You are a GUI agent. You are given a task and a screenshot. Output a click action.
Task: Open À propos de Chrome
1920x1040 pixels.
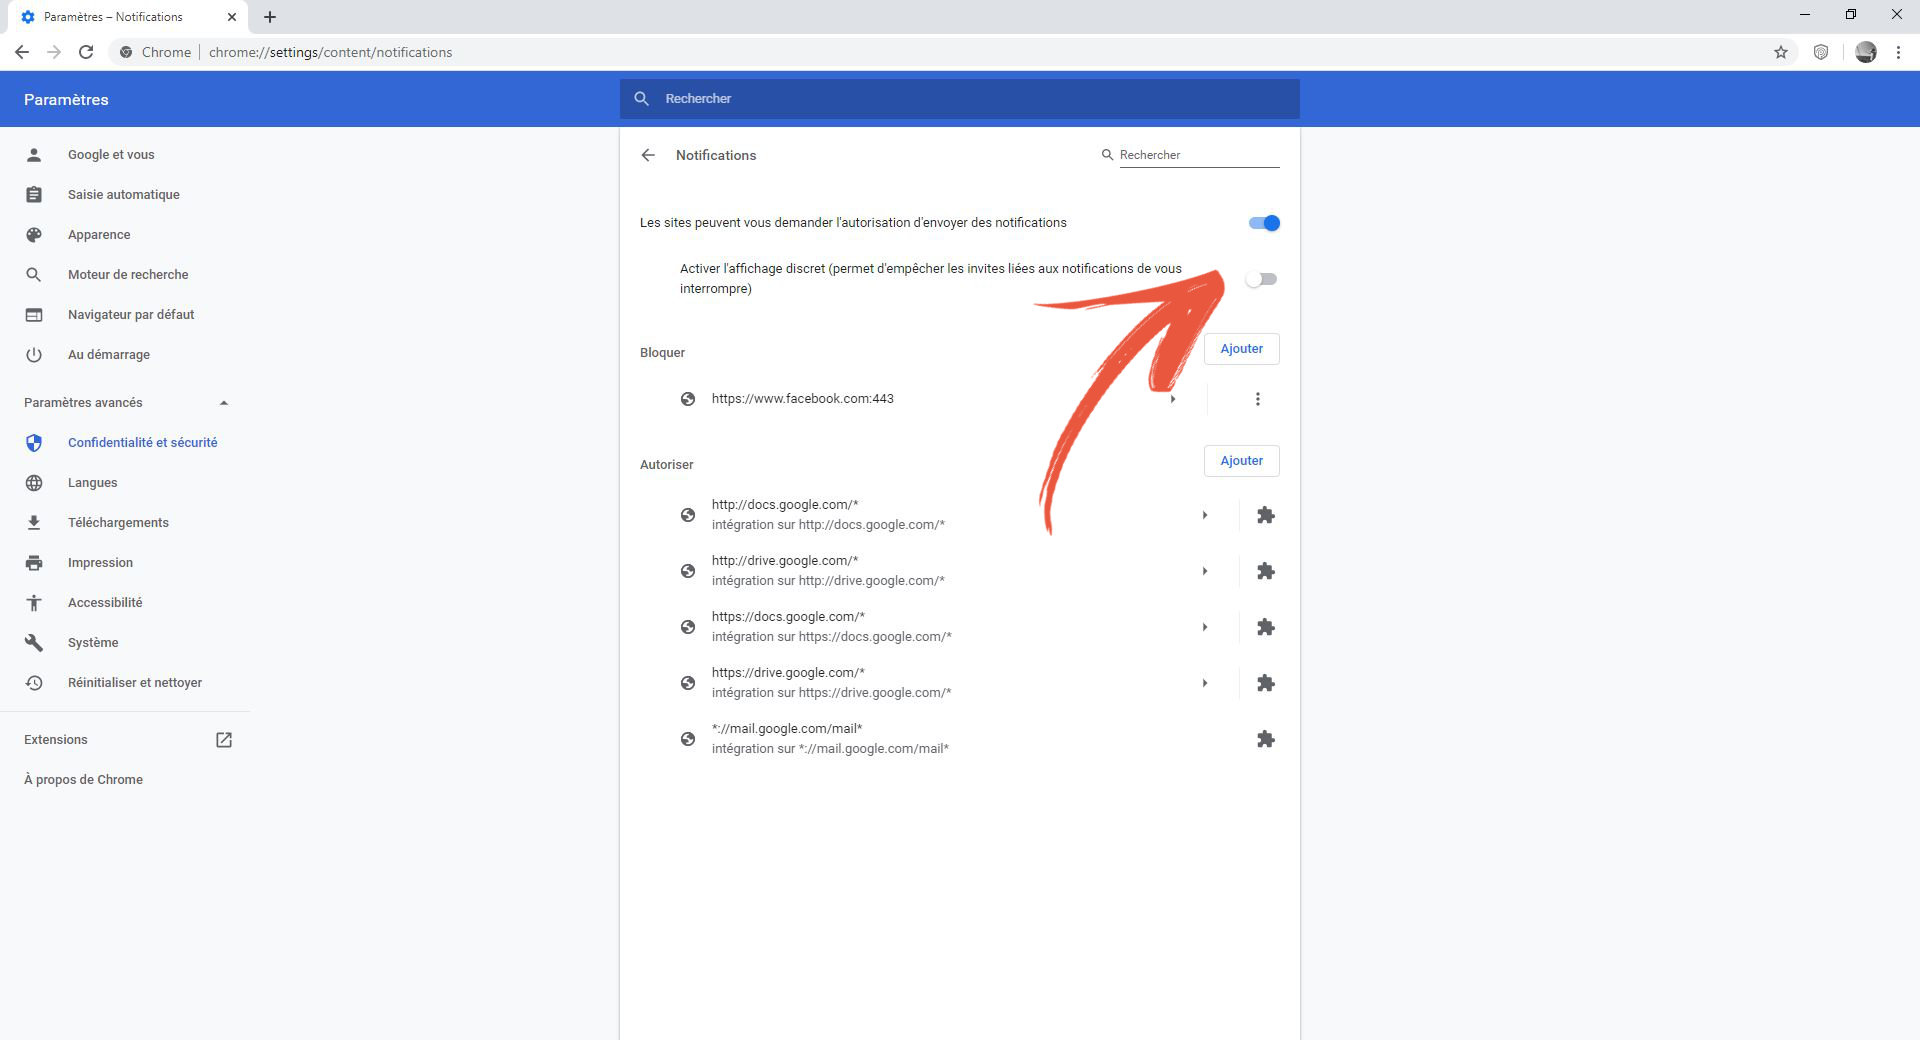point(83,780)
